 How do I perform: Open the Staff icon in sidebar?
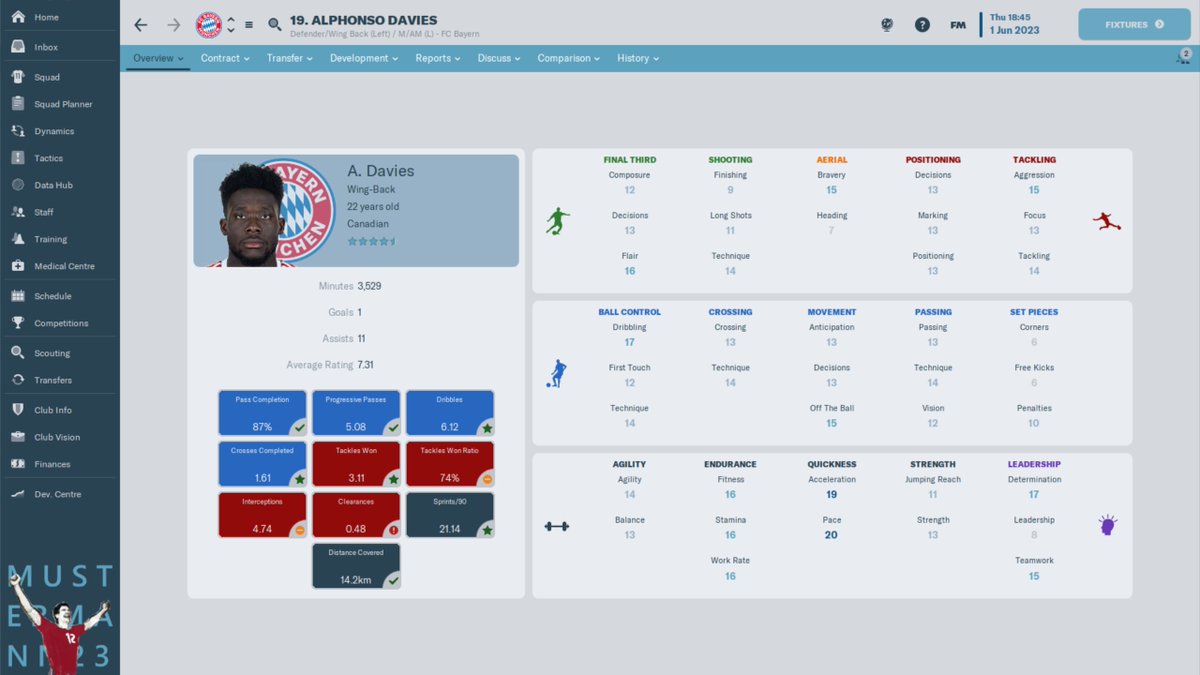[x=17, y=212]
